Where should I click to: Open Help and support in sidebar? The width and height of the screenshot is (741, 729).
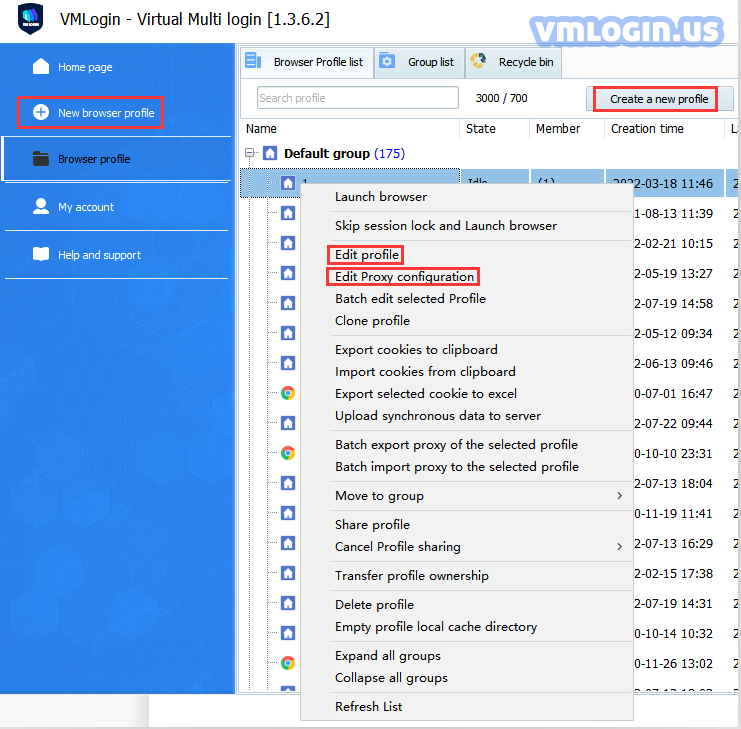pyautogui.click(x=99, y=255)
